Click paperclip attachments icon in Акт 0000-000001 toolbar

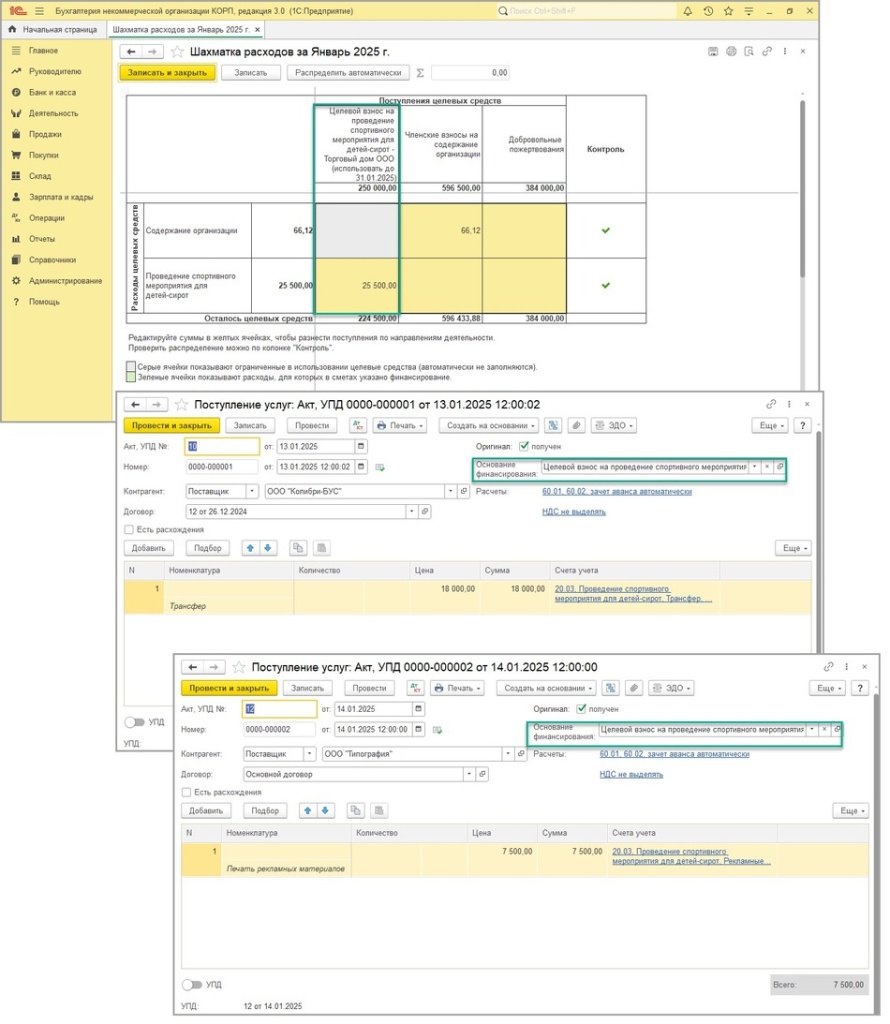575,425
